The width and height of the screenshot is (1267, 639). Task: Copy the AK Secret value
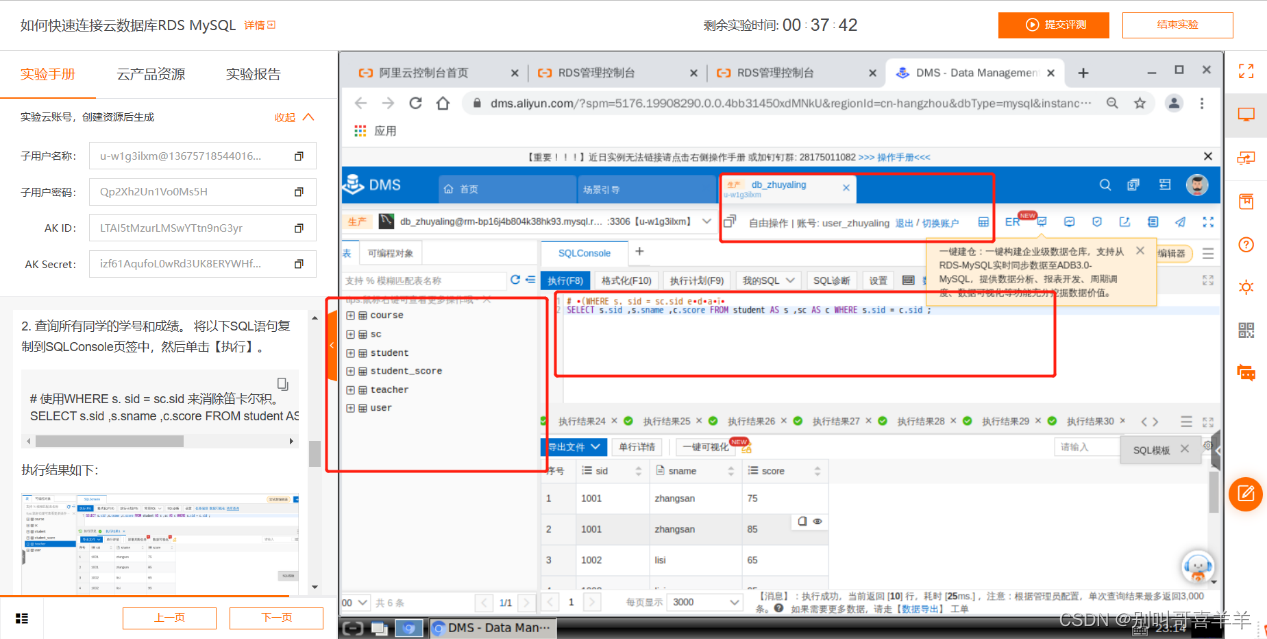tap(298, 264)
